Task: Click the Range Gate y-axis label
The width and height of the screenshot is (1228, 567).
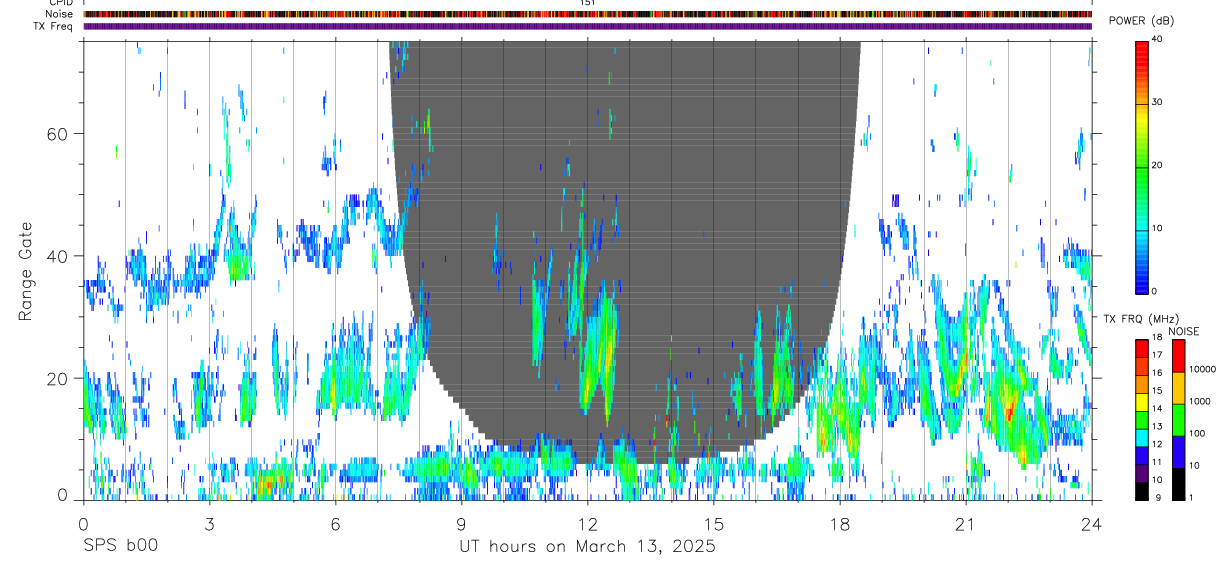Action: [x=26, y=271]
